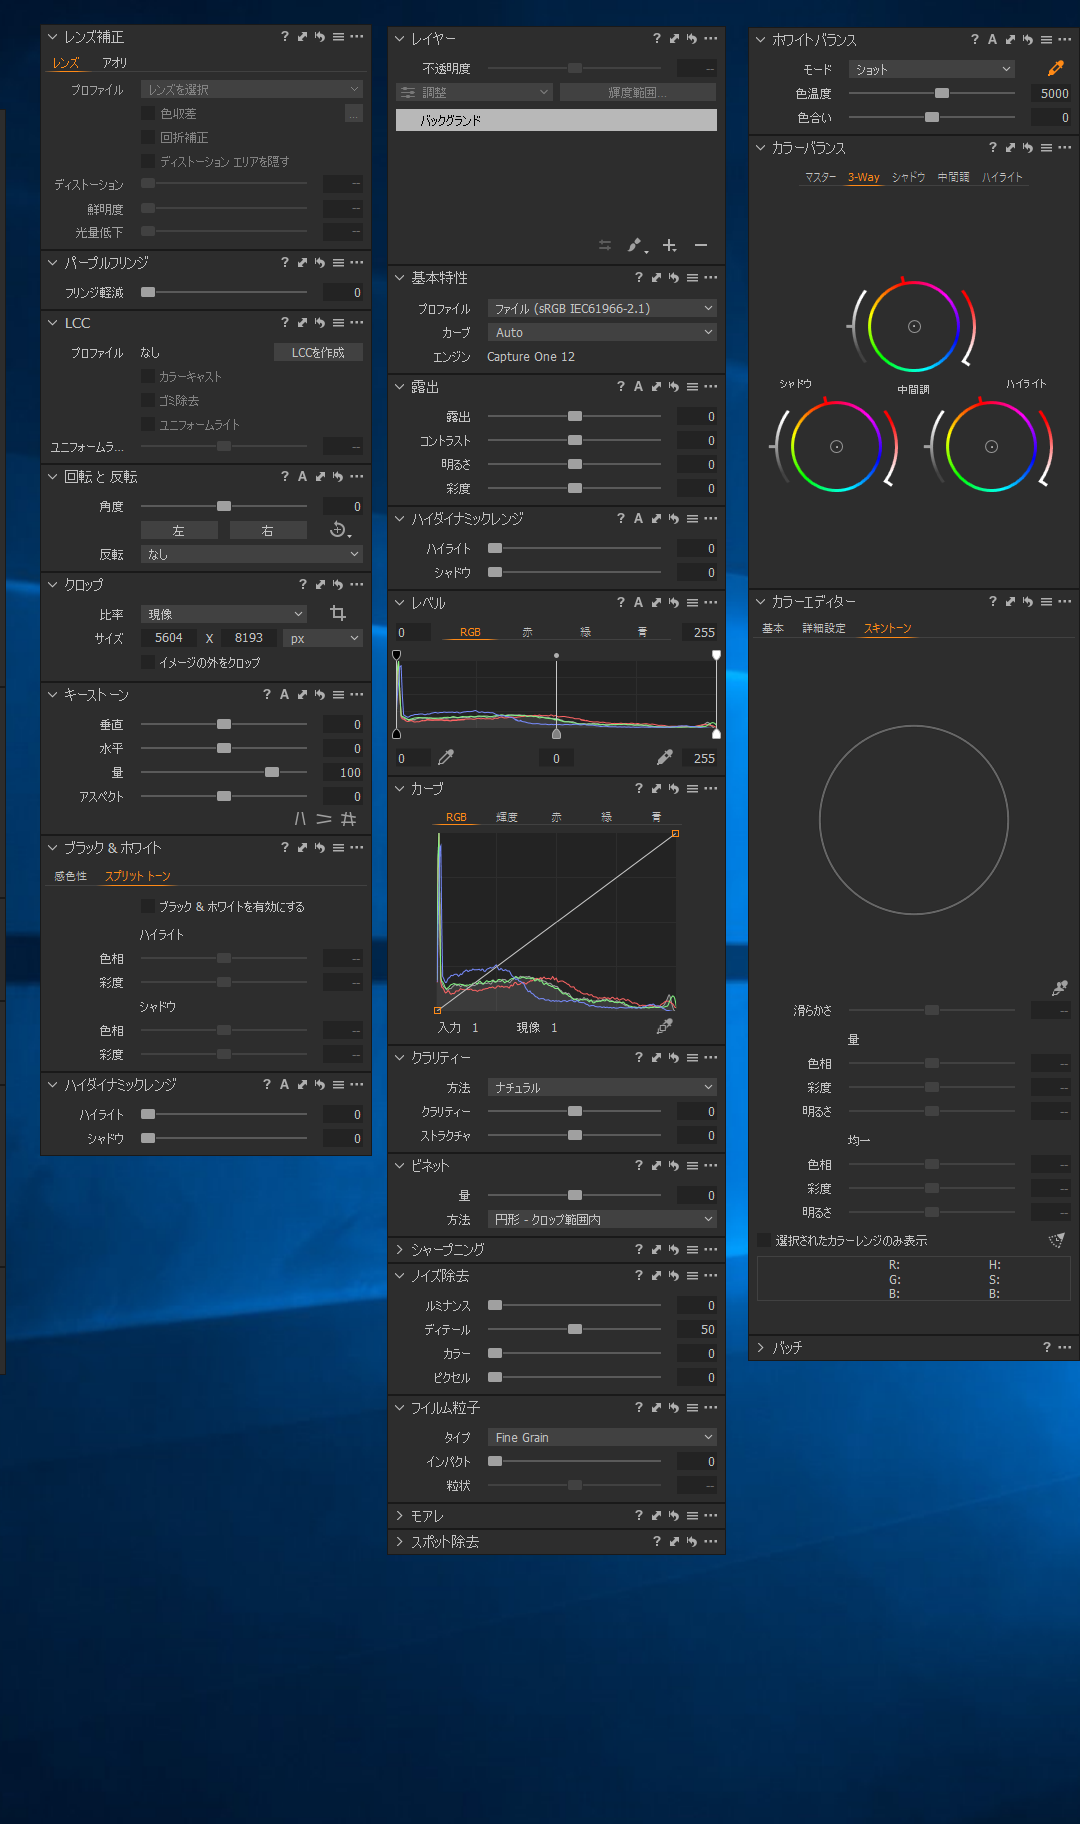The image size is (1080, 1824).
Task: Click the keystone grid guide icon
Action: (x=348, y=819)
